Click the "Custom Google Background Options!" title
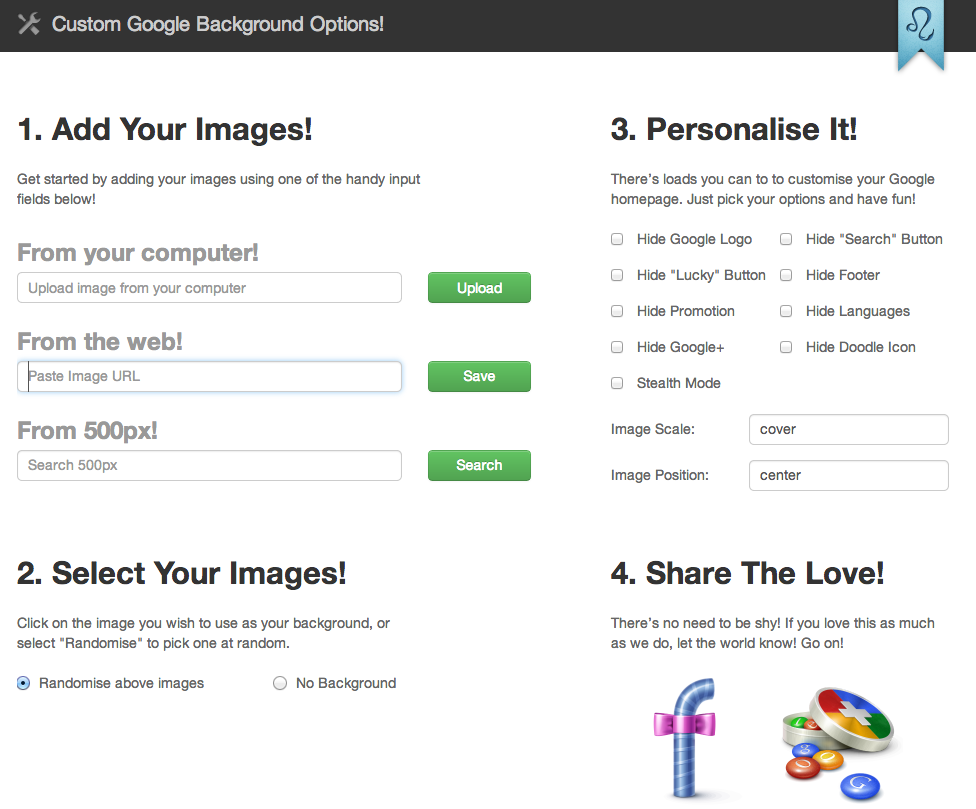The image size is (976, 809). coord(218,24)
